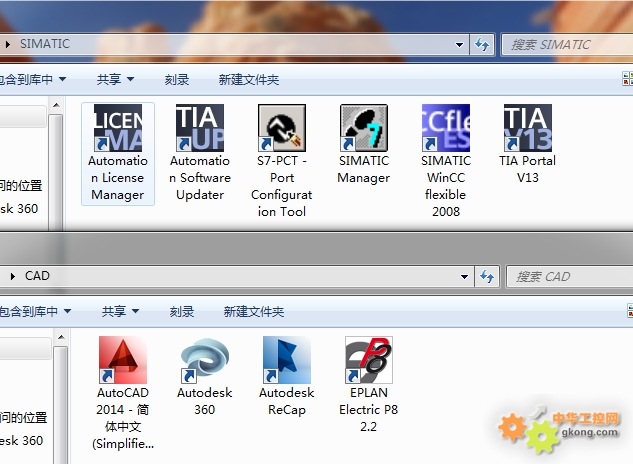The width and height of the screenshot is (633, 464).
Task: Open 共享 dropdown in CAD window
Action: click(x=120, y=311)
